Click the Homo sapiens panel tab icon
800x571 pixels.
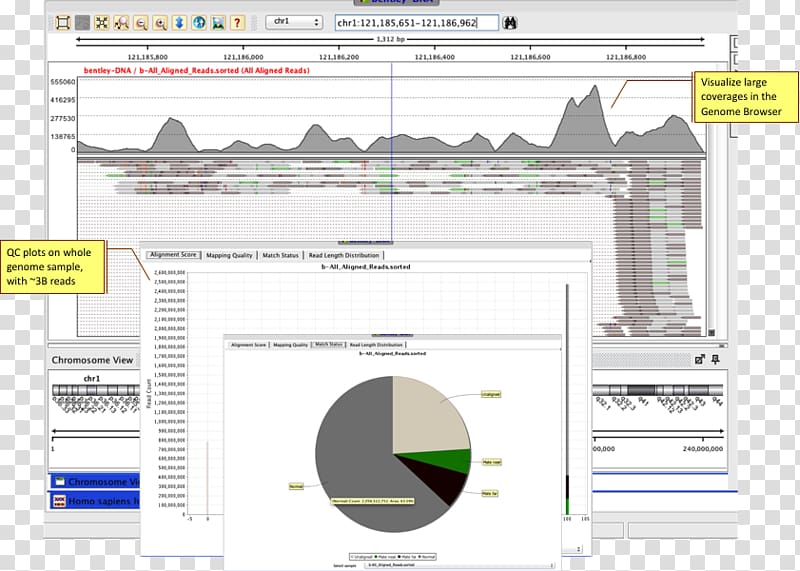[x=60, y=501]
